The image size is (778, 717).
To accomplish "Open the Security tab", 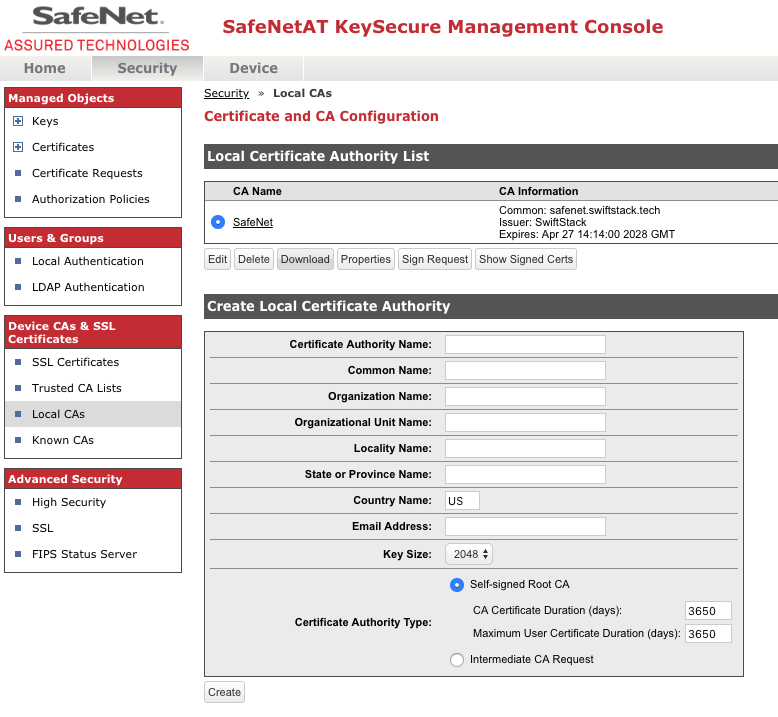I will click(x=147, y=68).
